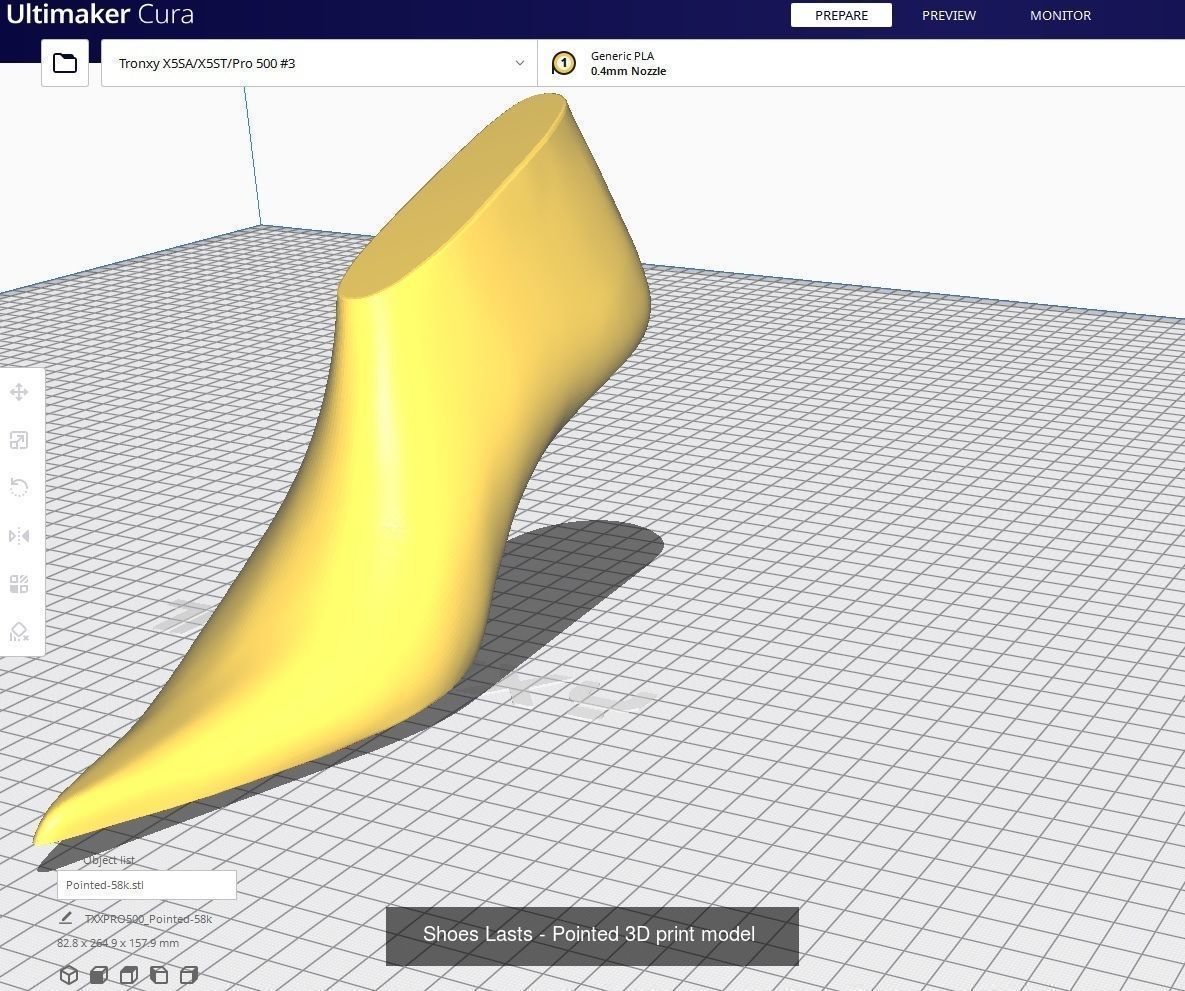Click the rename pencil next to TXXPRO500_Pointed-58k

(x=65, y=917)
